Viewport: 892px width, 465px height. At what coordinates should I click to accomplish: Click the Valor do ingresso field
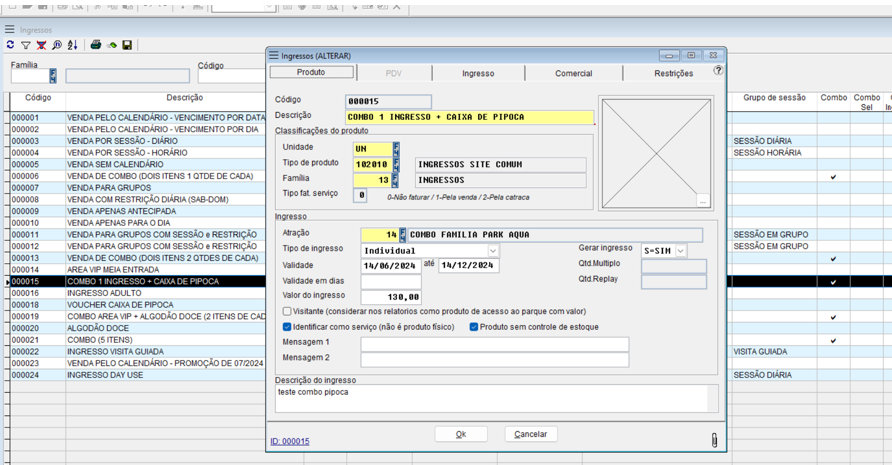point(391,297)
